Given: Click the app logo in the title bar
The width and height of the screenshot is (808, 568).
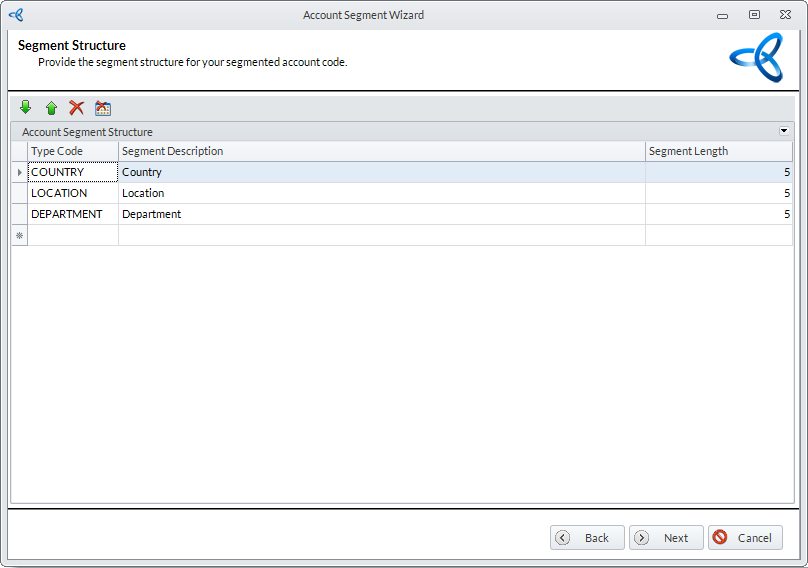Looking at the screenshot, I should click(x=15, y=15).
